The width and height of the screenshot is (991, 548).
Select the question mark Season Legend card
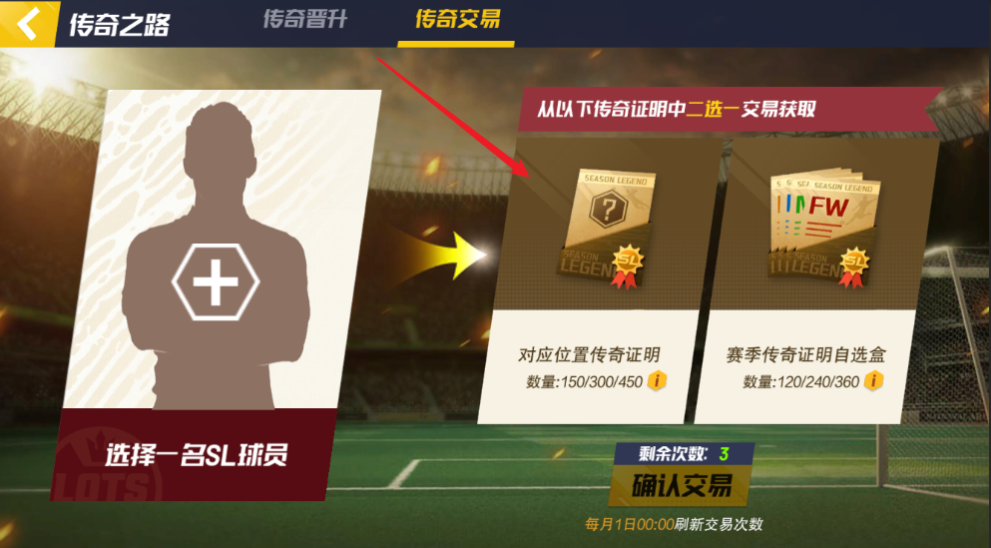coord(607,228)
